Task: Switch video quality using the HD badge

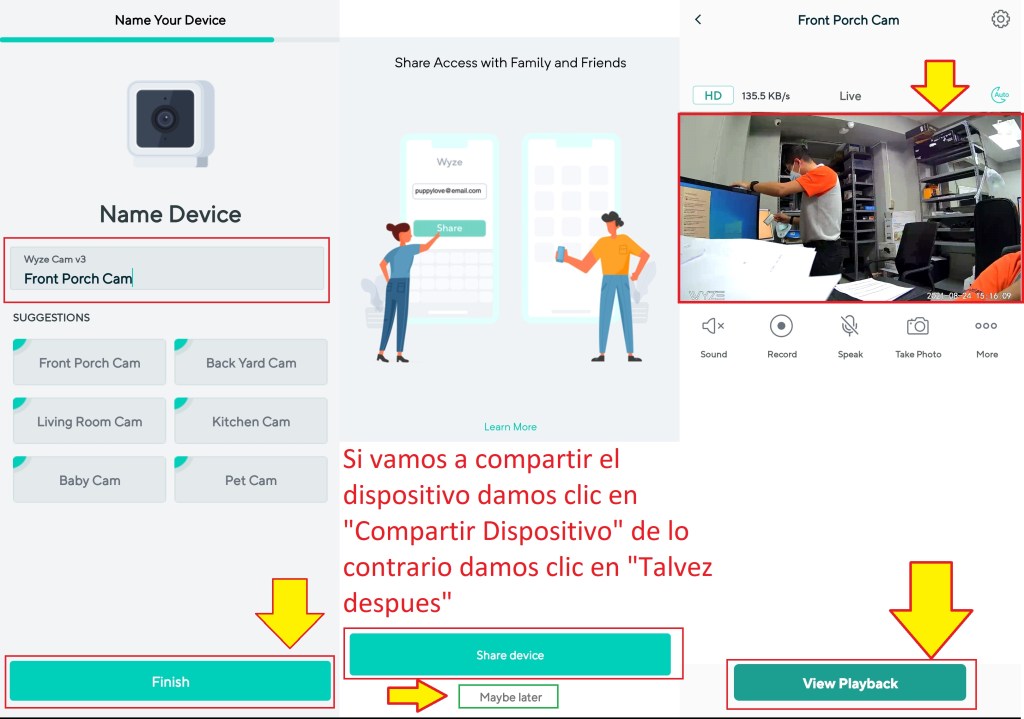Action: 713,96
